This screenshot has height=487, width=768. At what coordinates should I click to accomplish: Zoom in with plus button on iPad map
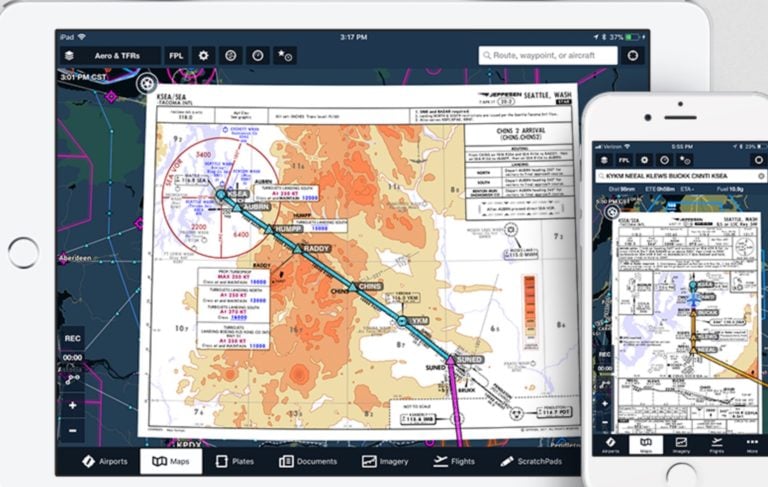(x=72, y=405)
